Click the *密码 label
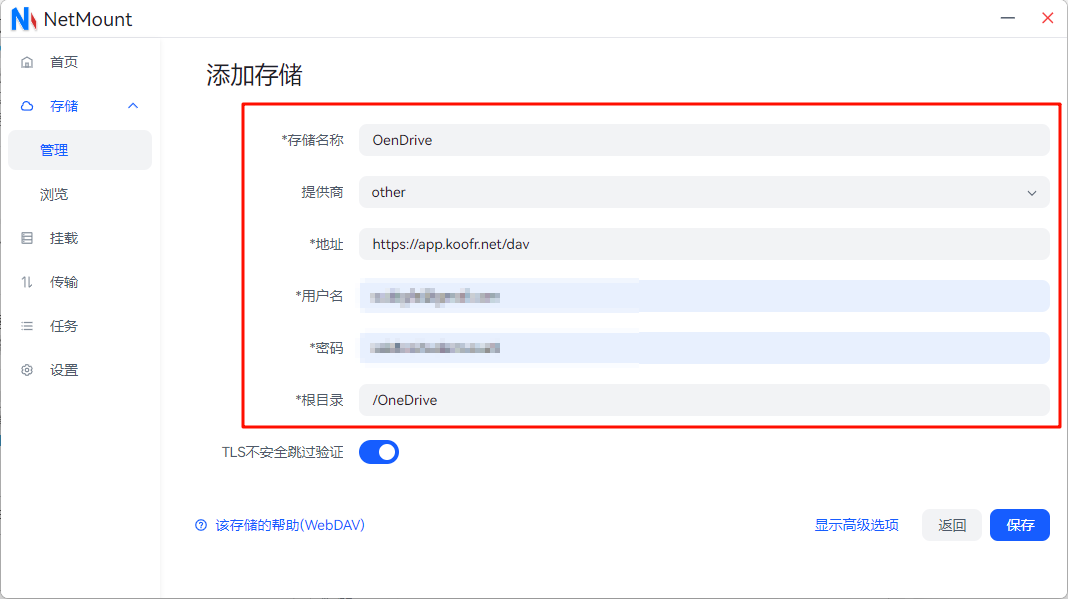The width and height of the screenshot is (1068, 599). (x=326, y=348)
